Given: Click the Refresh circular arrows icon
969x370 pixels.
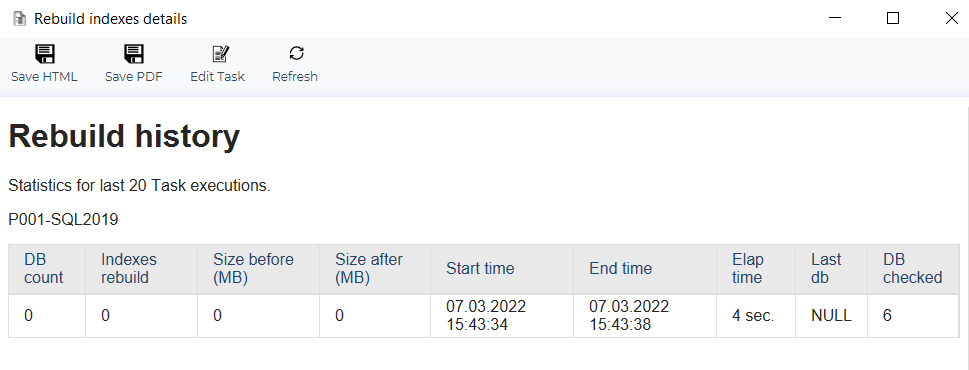Looking at the screenshot, I should pos(297,54).
